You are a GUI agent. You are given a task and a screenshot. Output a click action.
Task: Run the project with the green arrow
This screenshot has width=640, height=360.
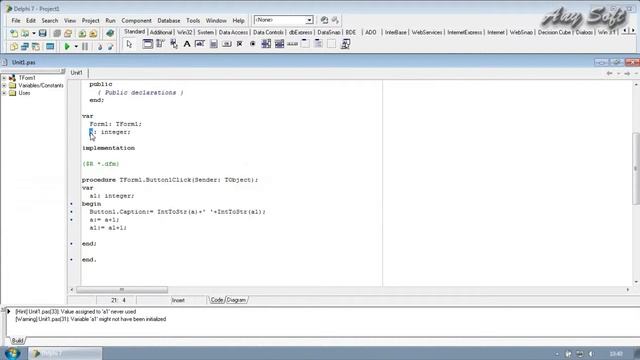(67, 47)
